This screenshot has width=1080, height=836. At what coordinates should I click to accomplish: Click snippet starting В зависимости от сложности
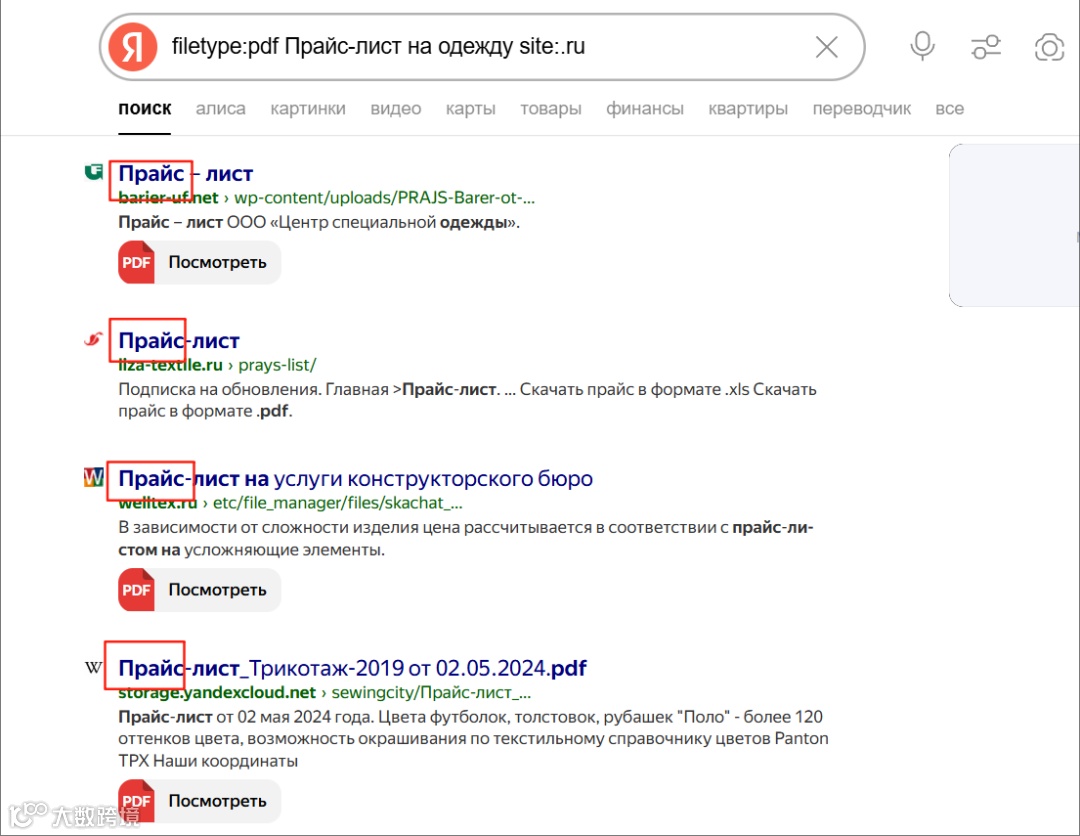[x=466, y=539]
